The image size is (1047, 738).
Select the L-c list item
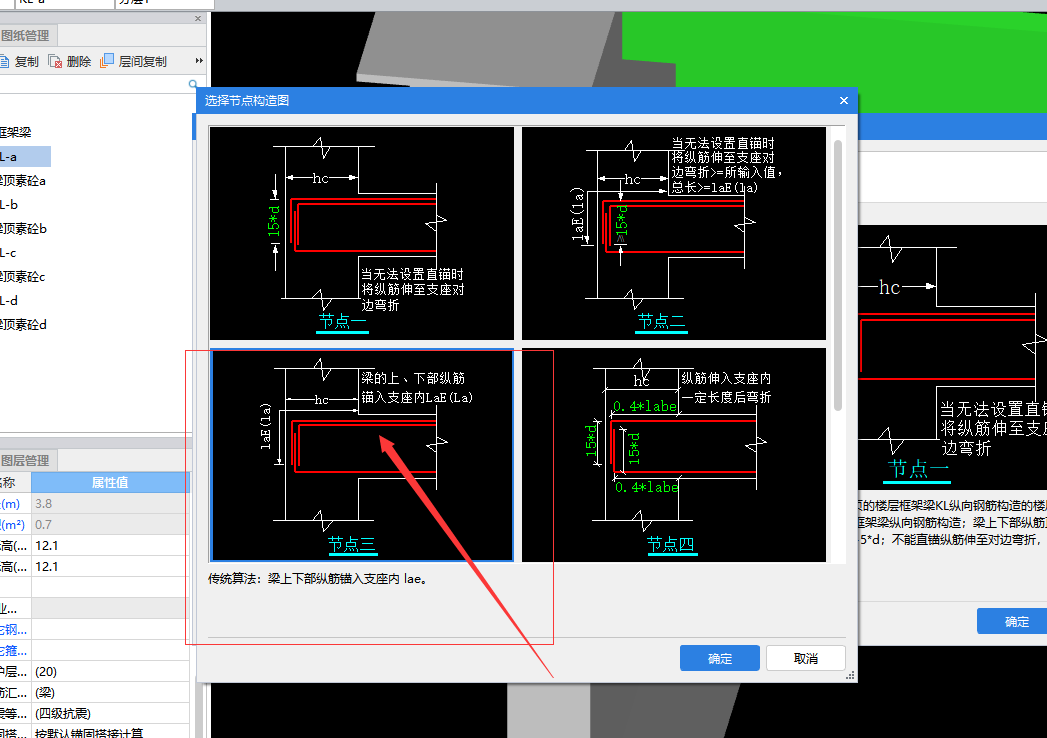pyautogui.click(x=8, y=253)
